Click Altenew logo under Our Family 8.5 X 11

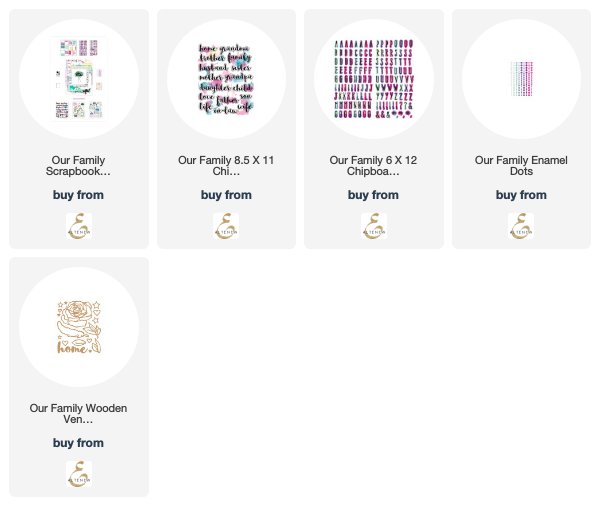tap(226, 226)
